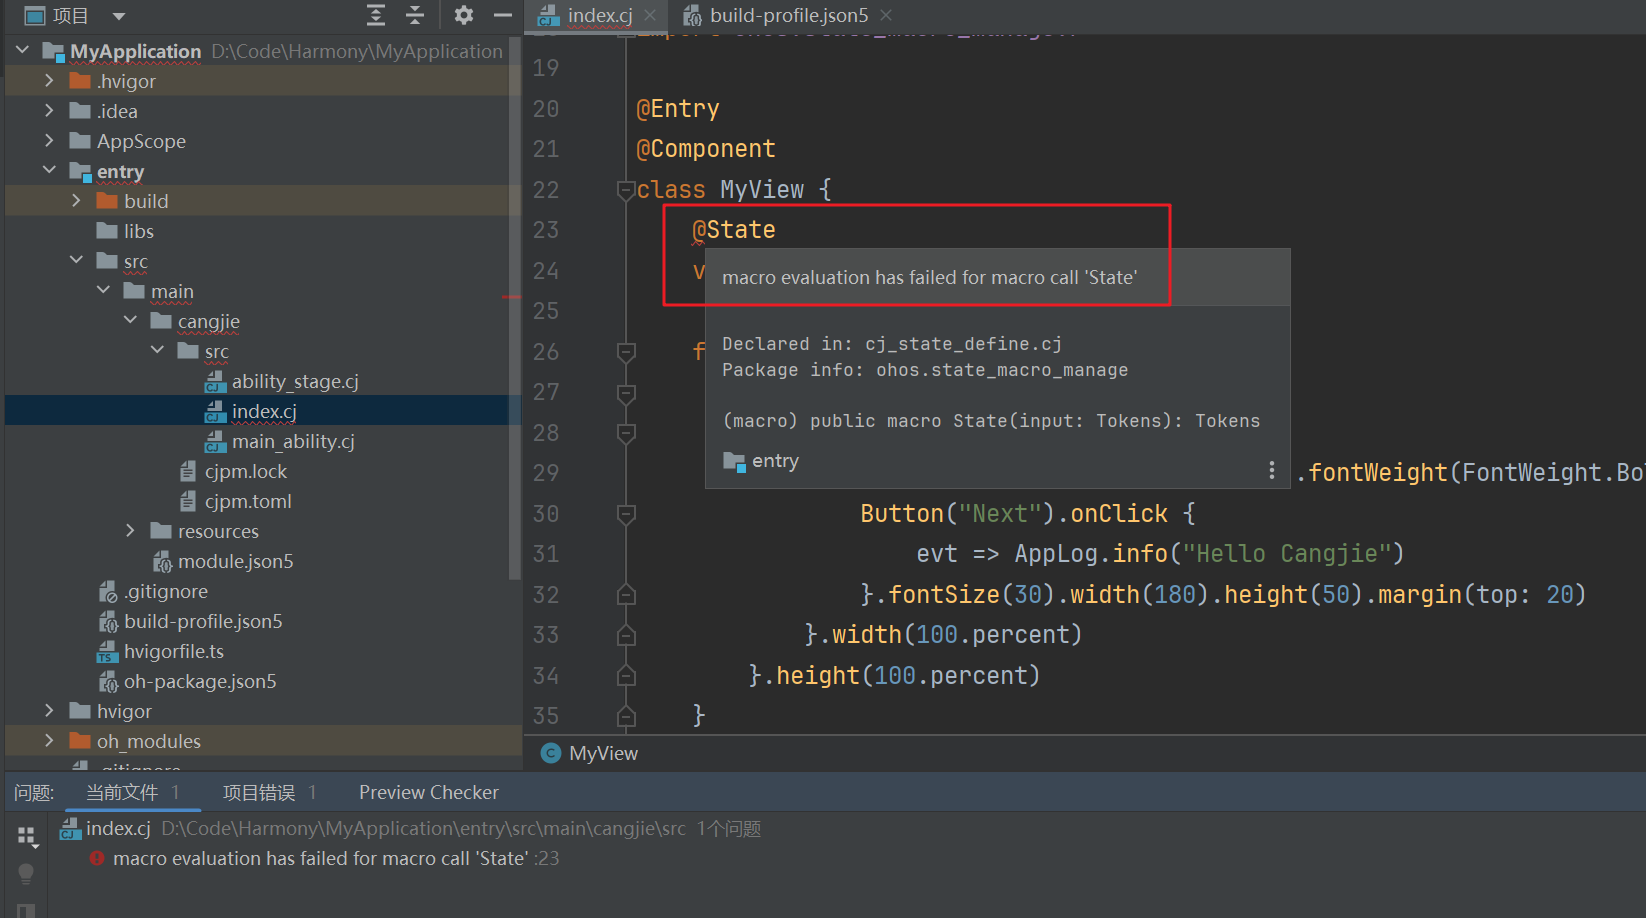Open the project view dropdown arrow
This screenshot has width=1646, height=918.
[x=119, y=16]
